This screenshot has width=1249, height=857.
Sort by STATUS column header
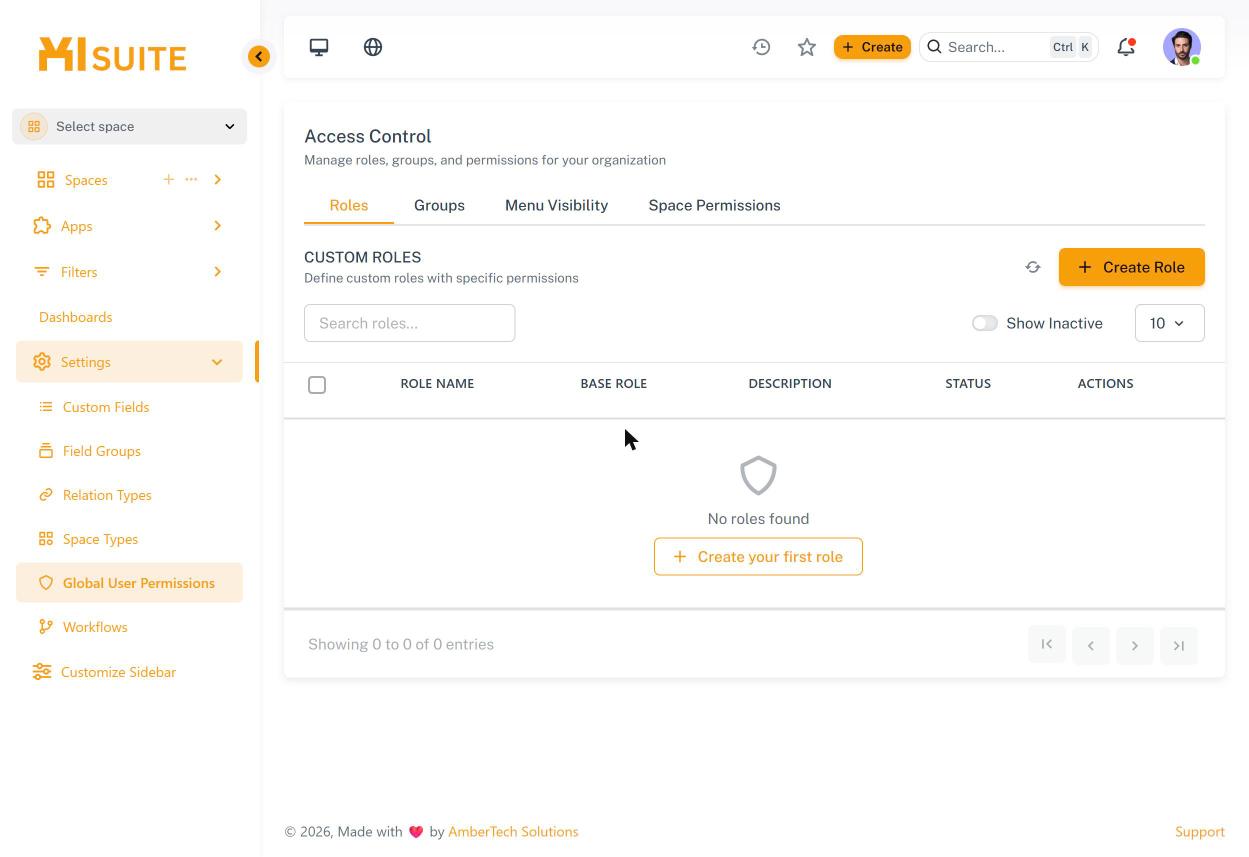click(x=968, y=384)
